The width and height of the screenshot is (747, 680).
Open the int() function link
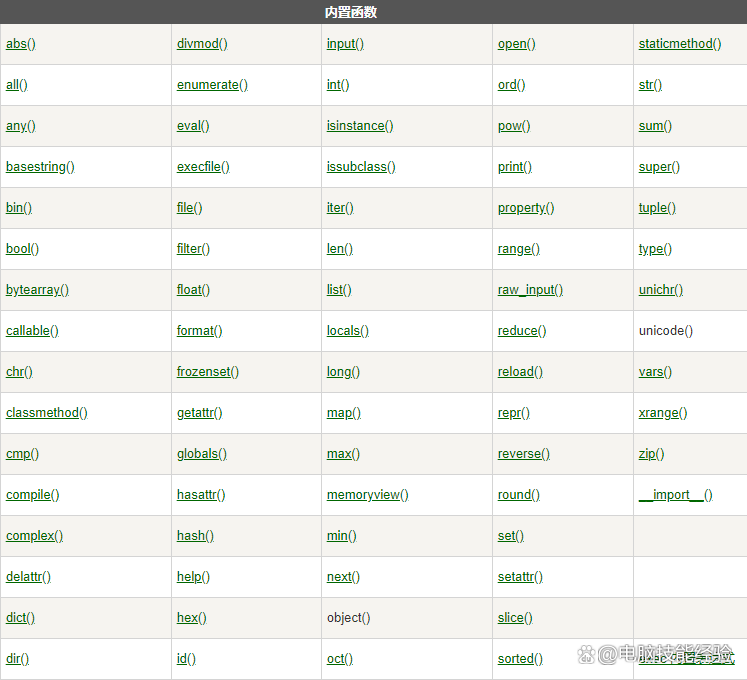pos(338,85)
